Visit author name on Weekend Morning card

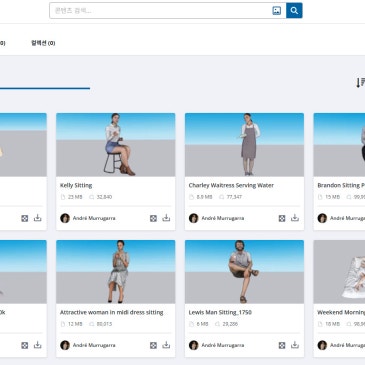tap(347, 345)
